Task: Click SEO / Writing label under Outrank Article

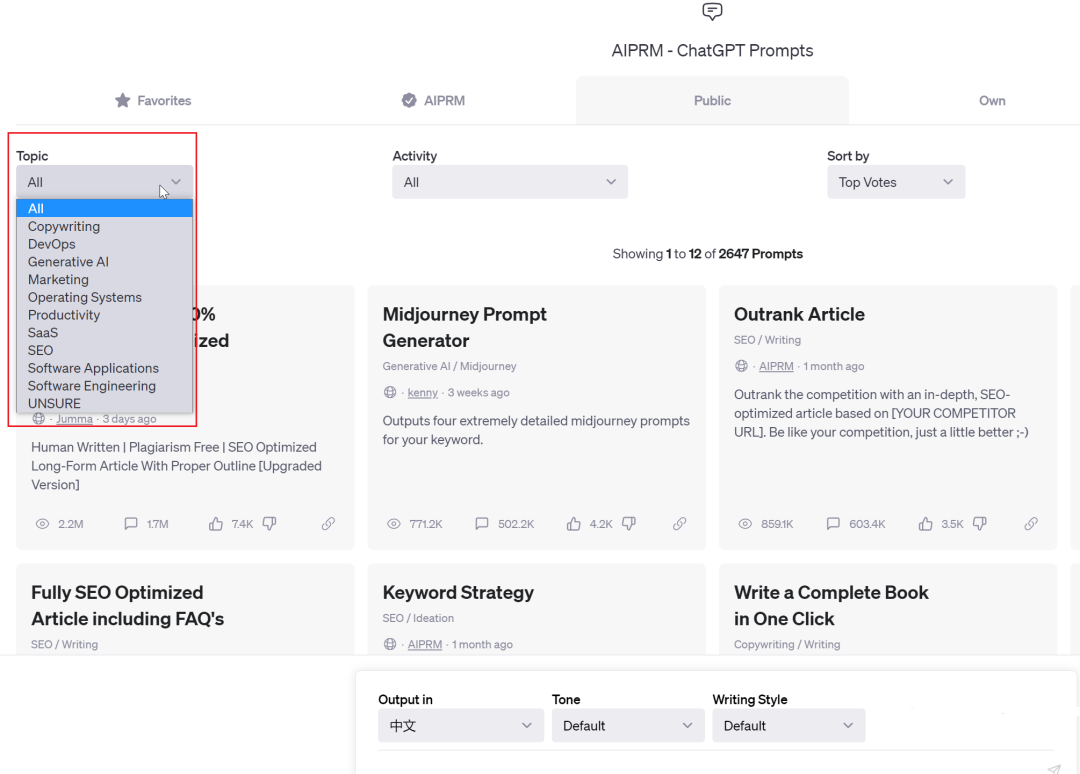Action: (767, 340)
